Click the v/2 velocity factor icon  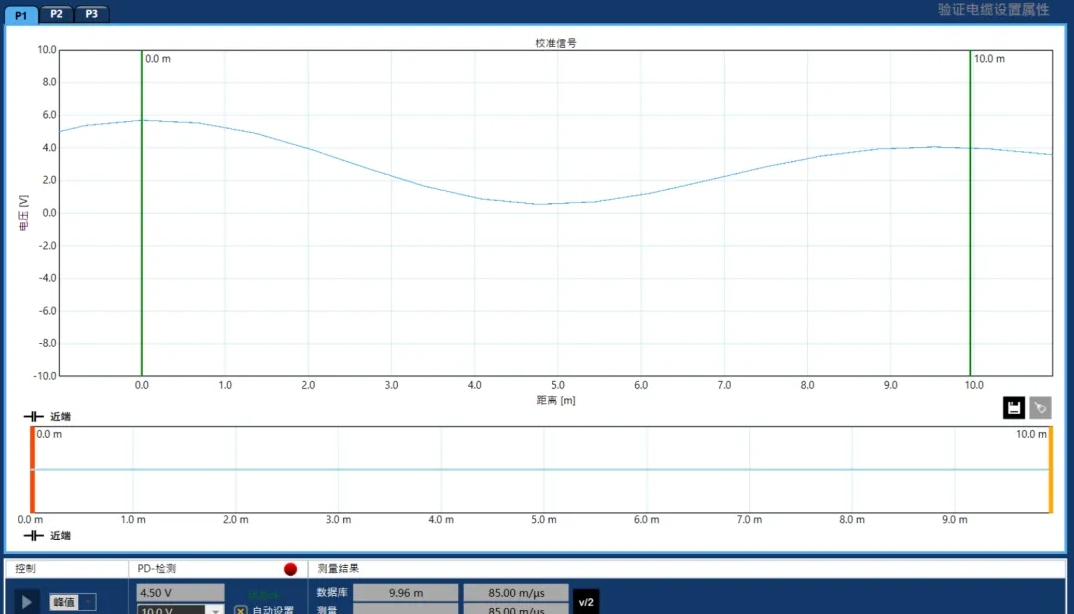(x=585, y=601)
